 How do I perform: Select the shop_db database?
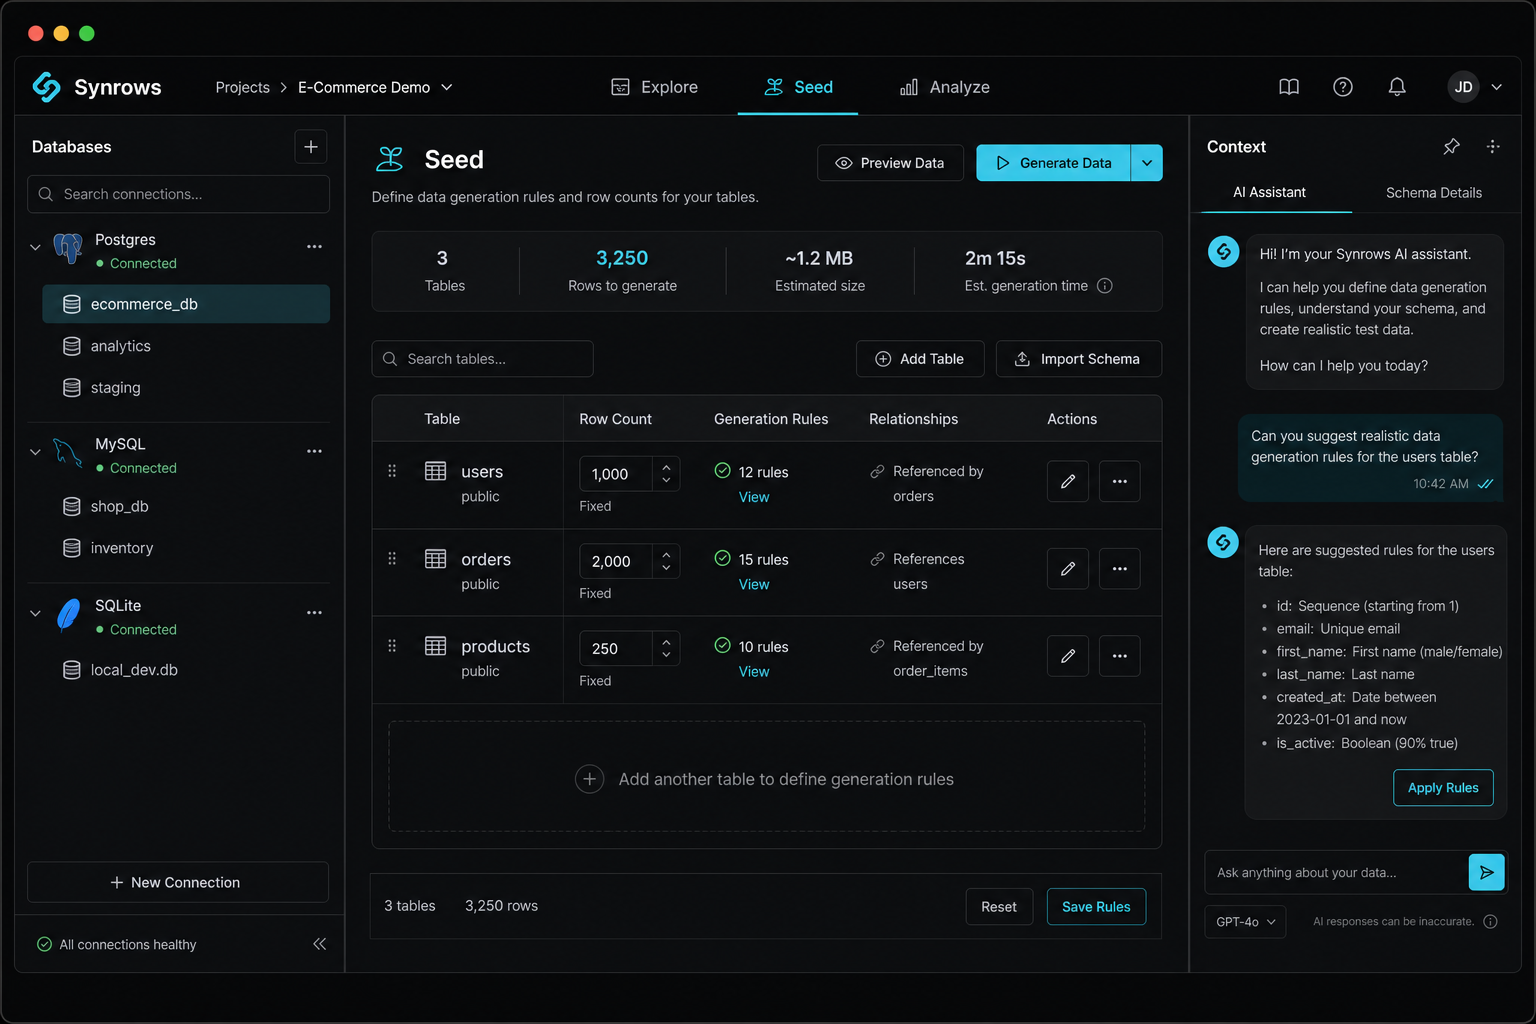pyautogui.click(x=186, y=506)
